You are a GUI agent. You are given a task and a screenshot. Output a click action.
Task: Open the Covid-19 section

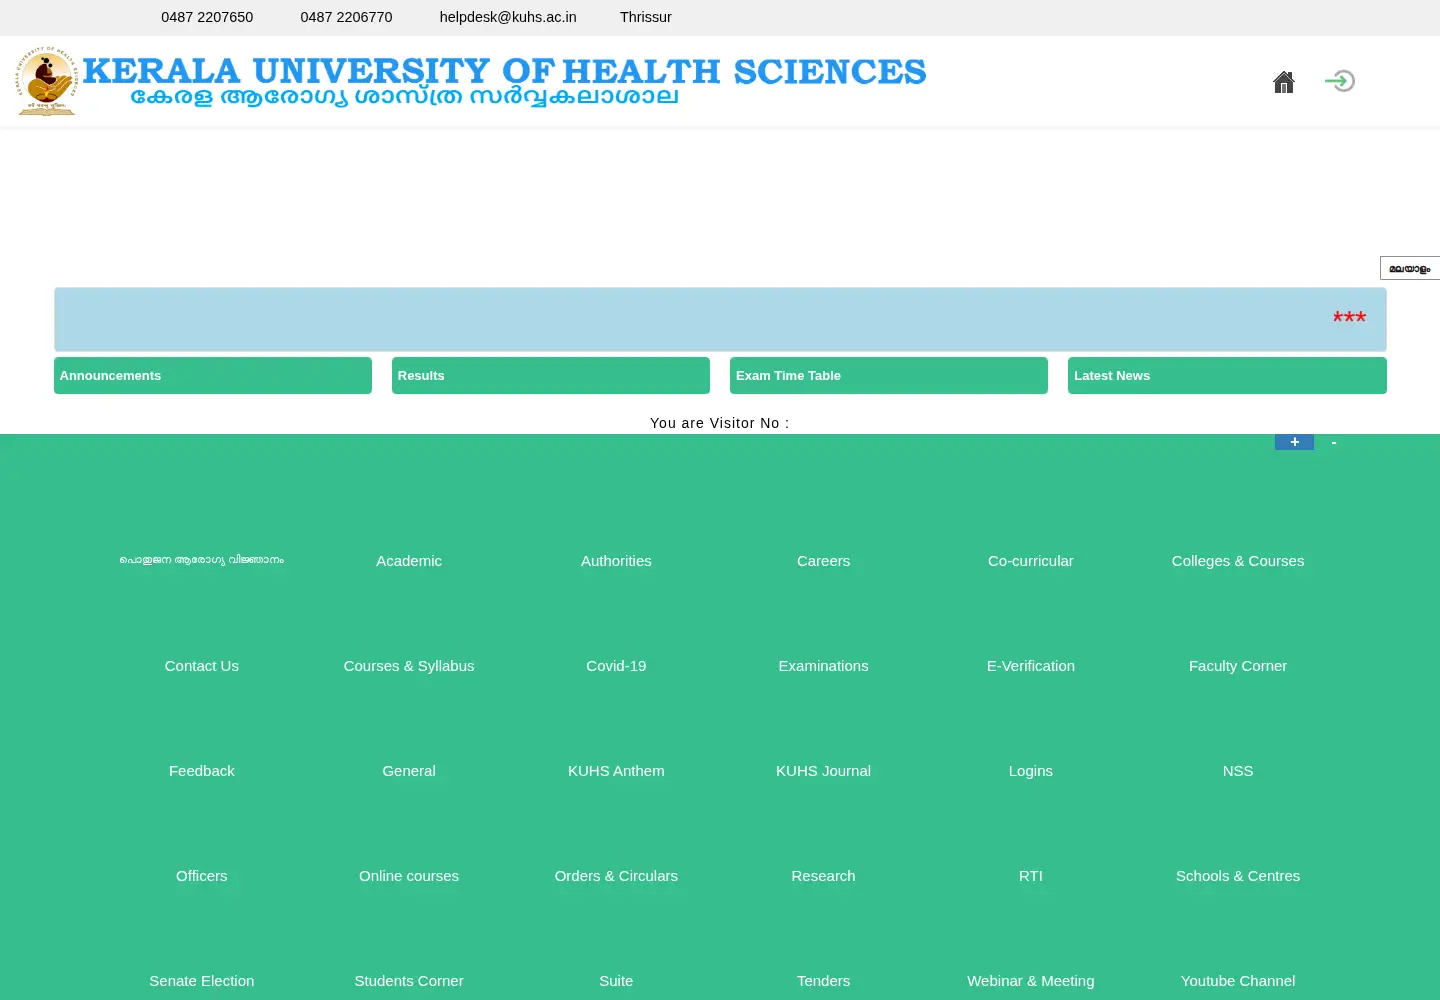pyautogui.click(x=616, y=666)
